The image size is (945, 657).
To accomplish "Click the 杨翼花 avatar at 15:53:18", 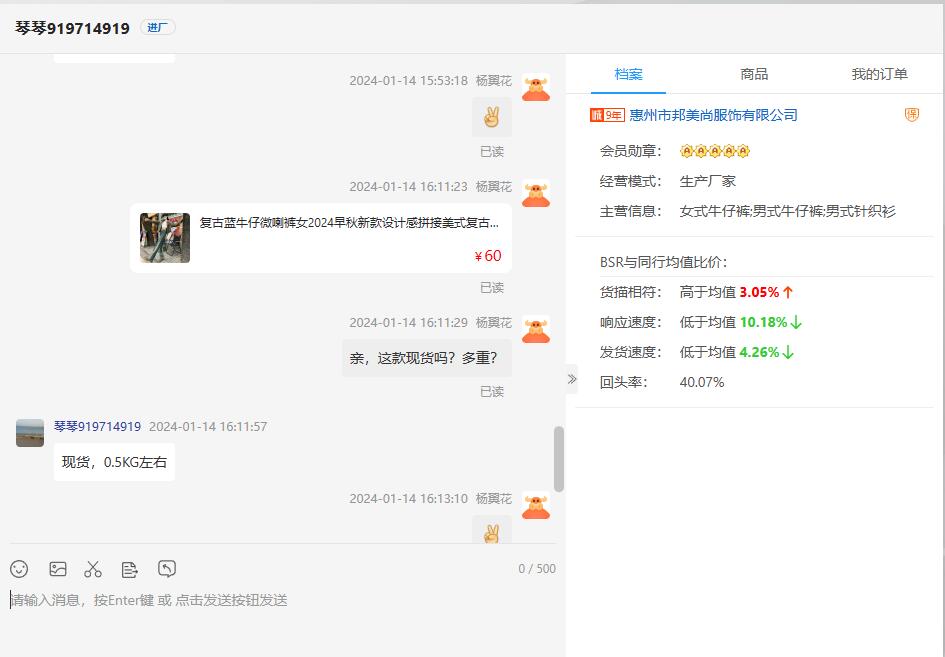I will tap(536, 87).
